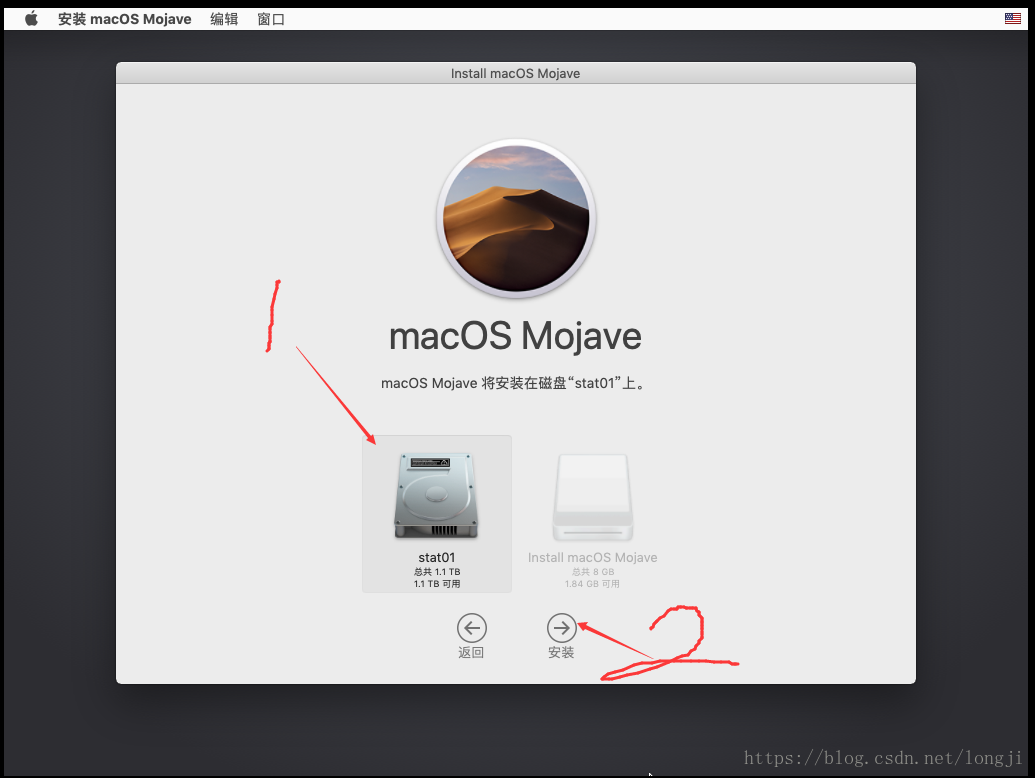Click the message about installing on disk "stat01"

click(x=514, y=383)
